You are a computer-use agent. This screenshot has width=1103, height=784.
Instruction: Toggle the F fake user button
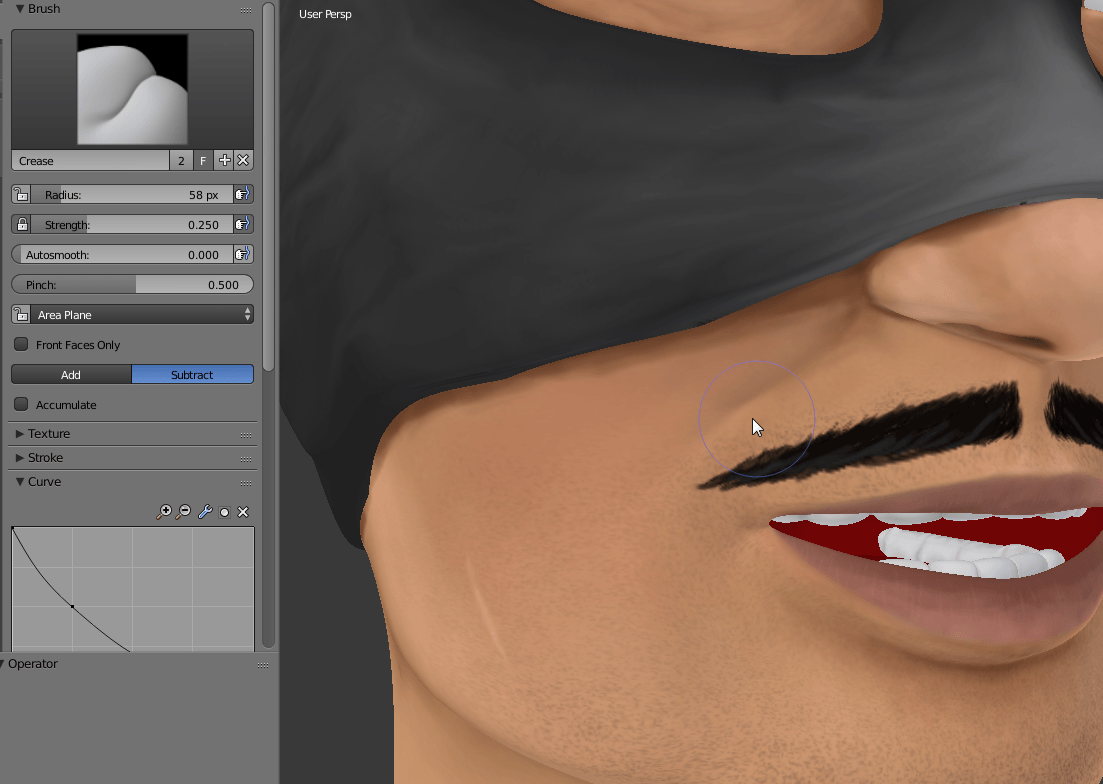[x=203, y=160]
